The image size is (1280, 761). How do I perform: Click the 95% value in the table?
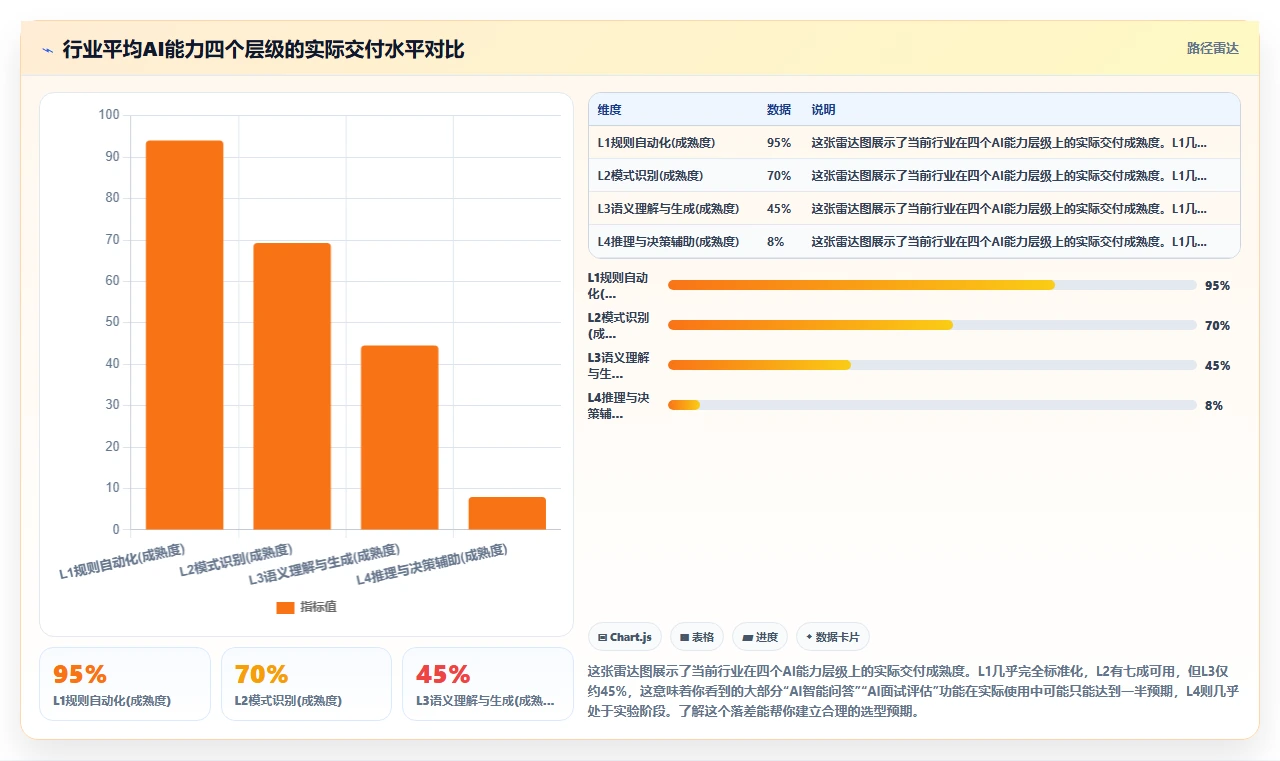click(x=779, y=142)
